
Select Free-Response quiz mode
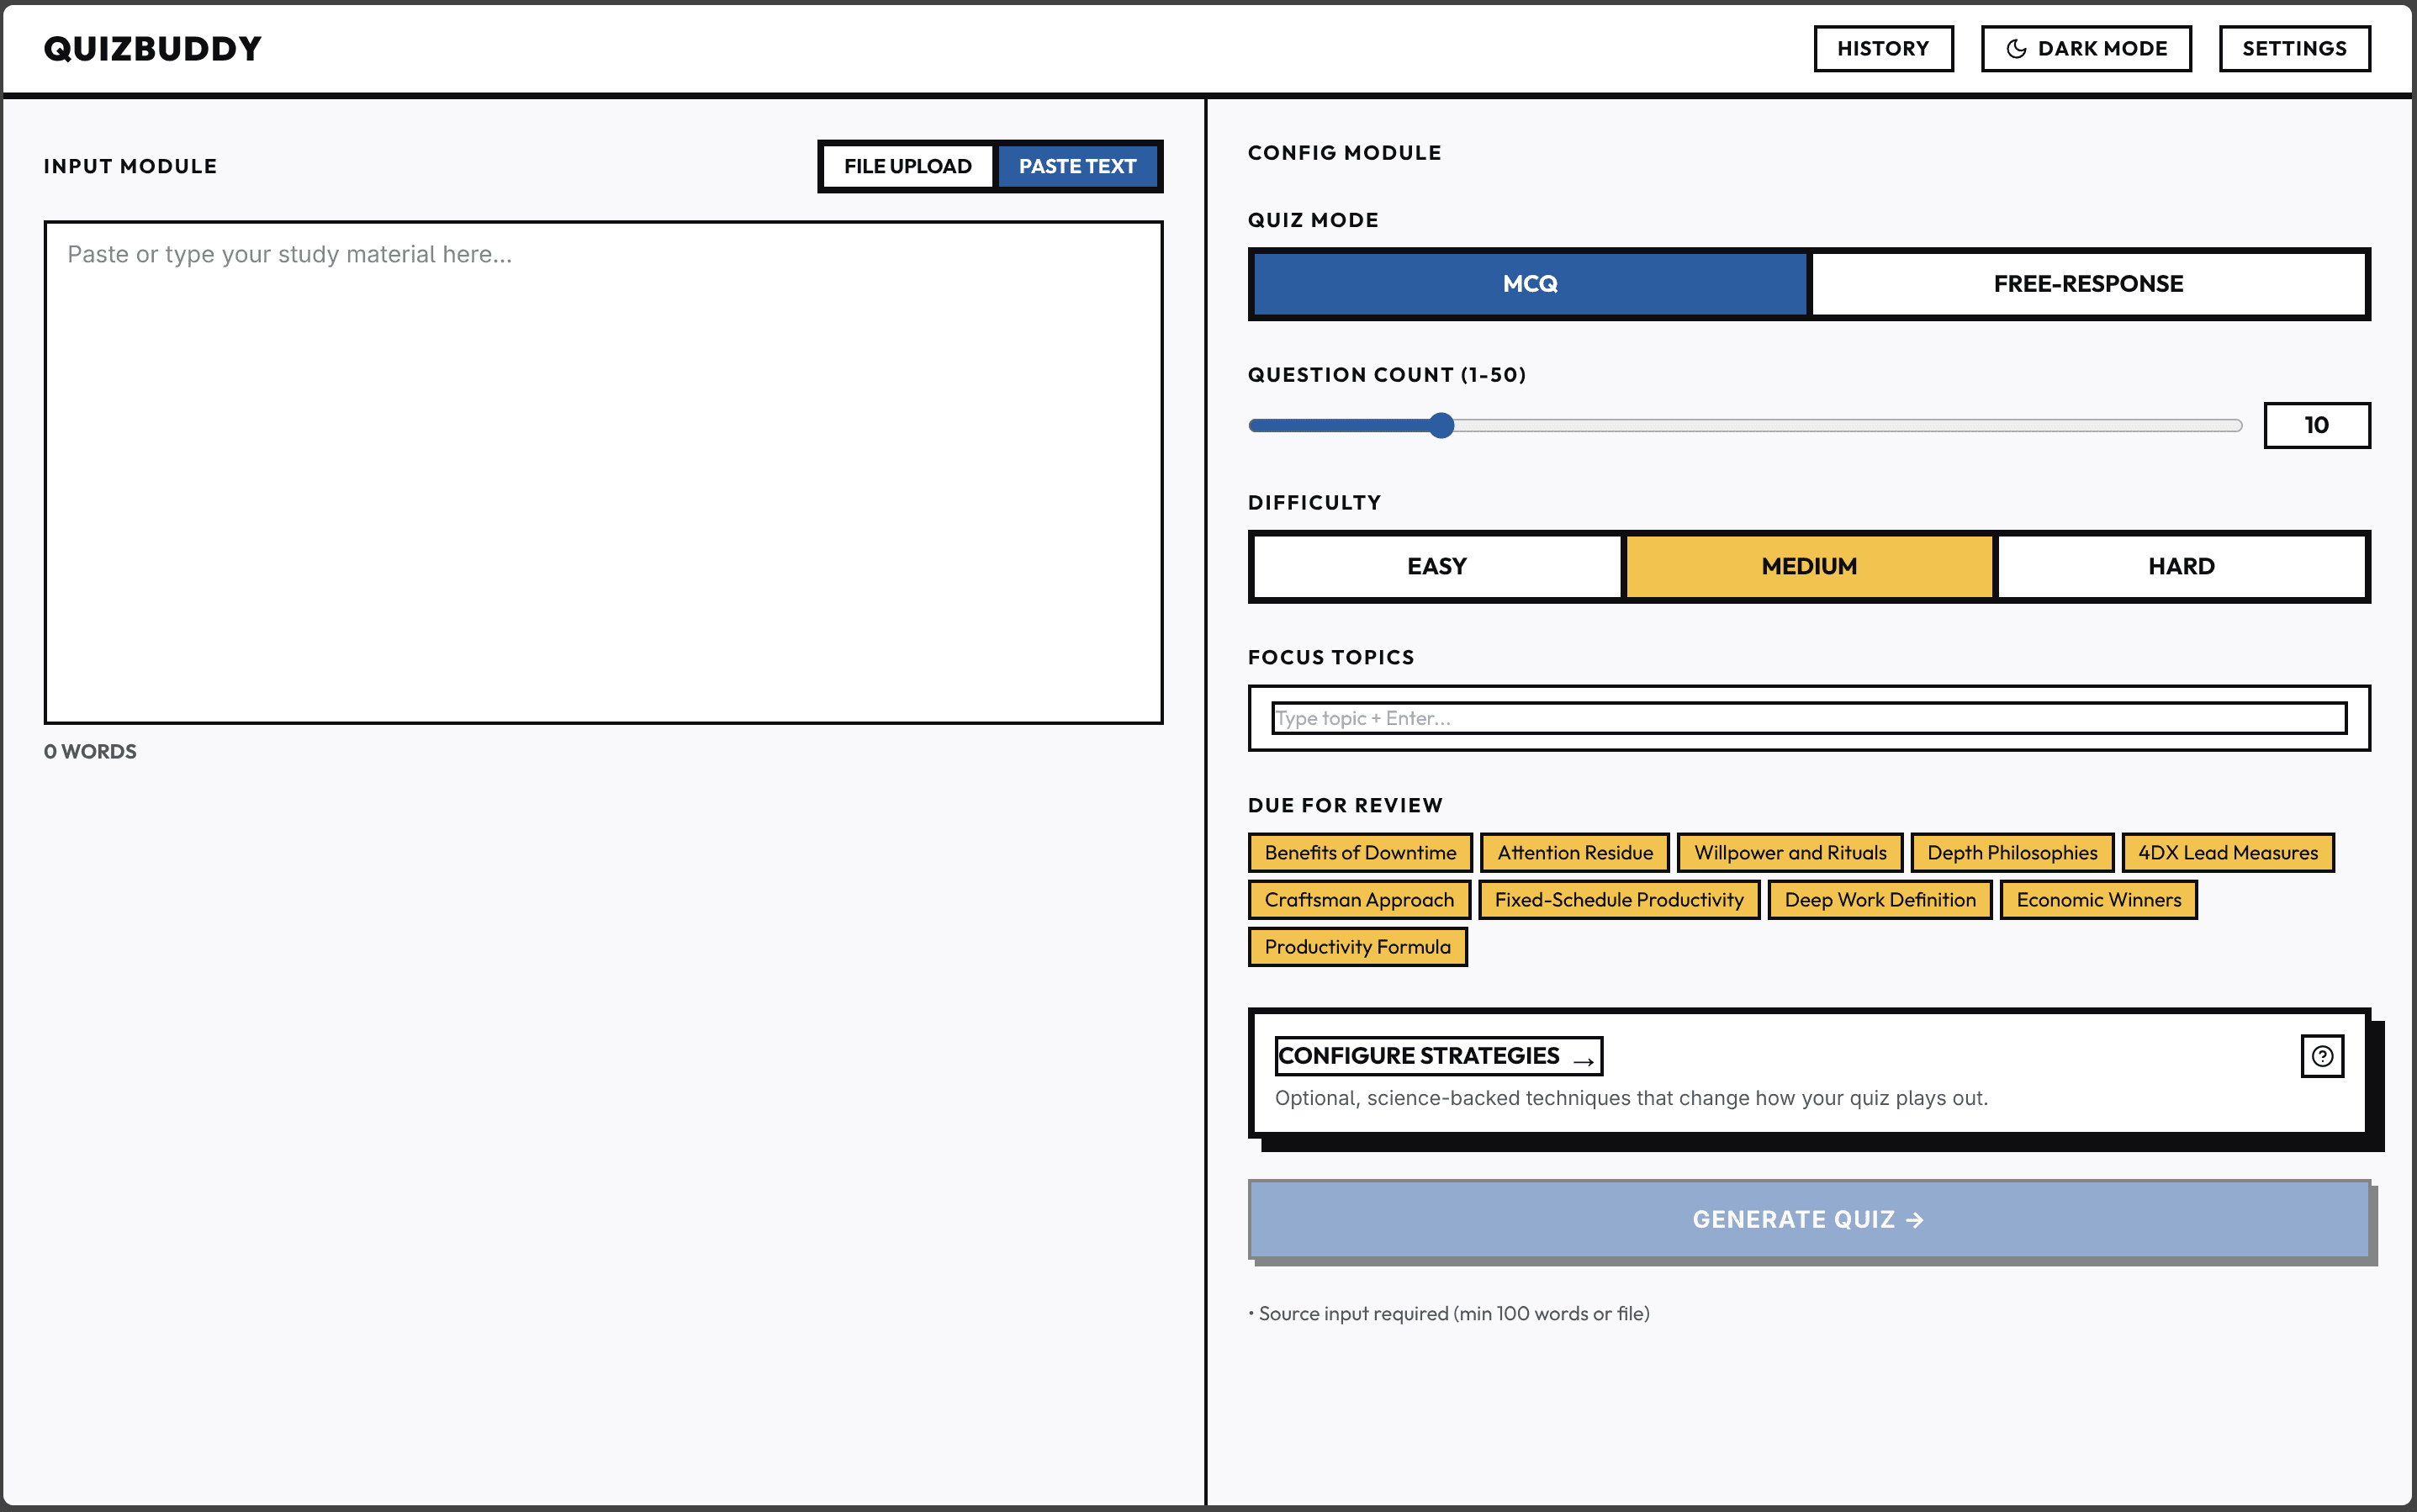click(2088, 284)
